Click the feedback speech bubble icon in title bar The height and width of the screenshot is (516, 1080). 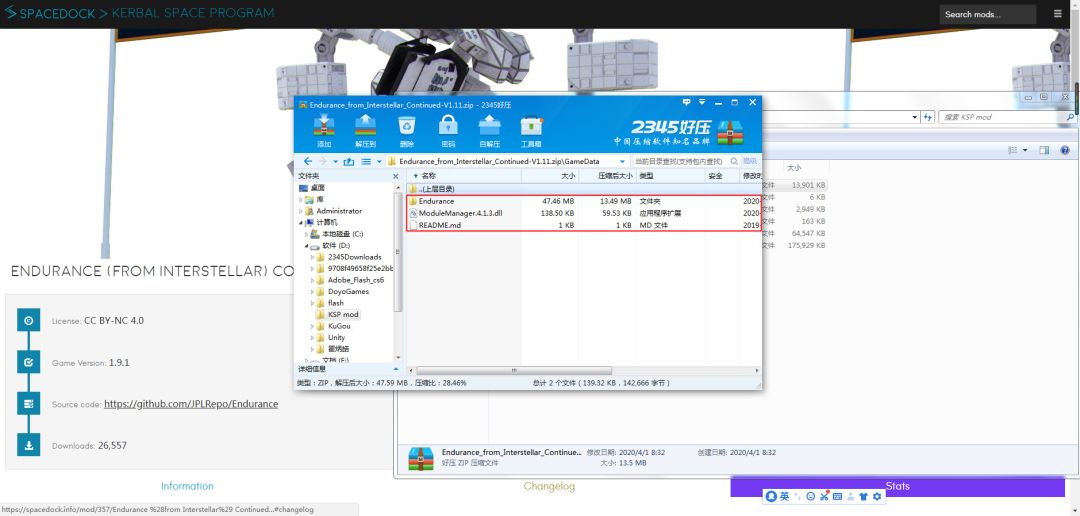(687, 102)
